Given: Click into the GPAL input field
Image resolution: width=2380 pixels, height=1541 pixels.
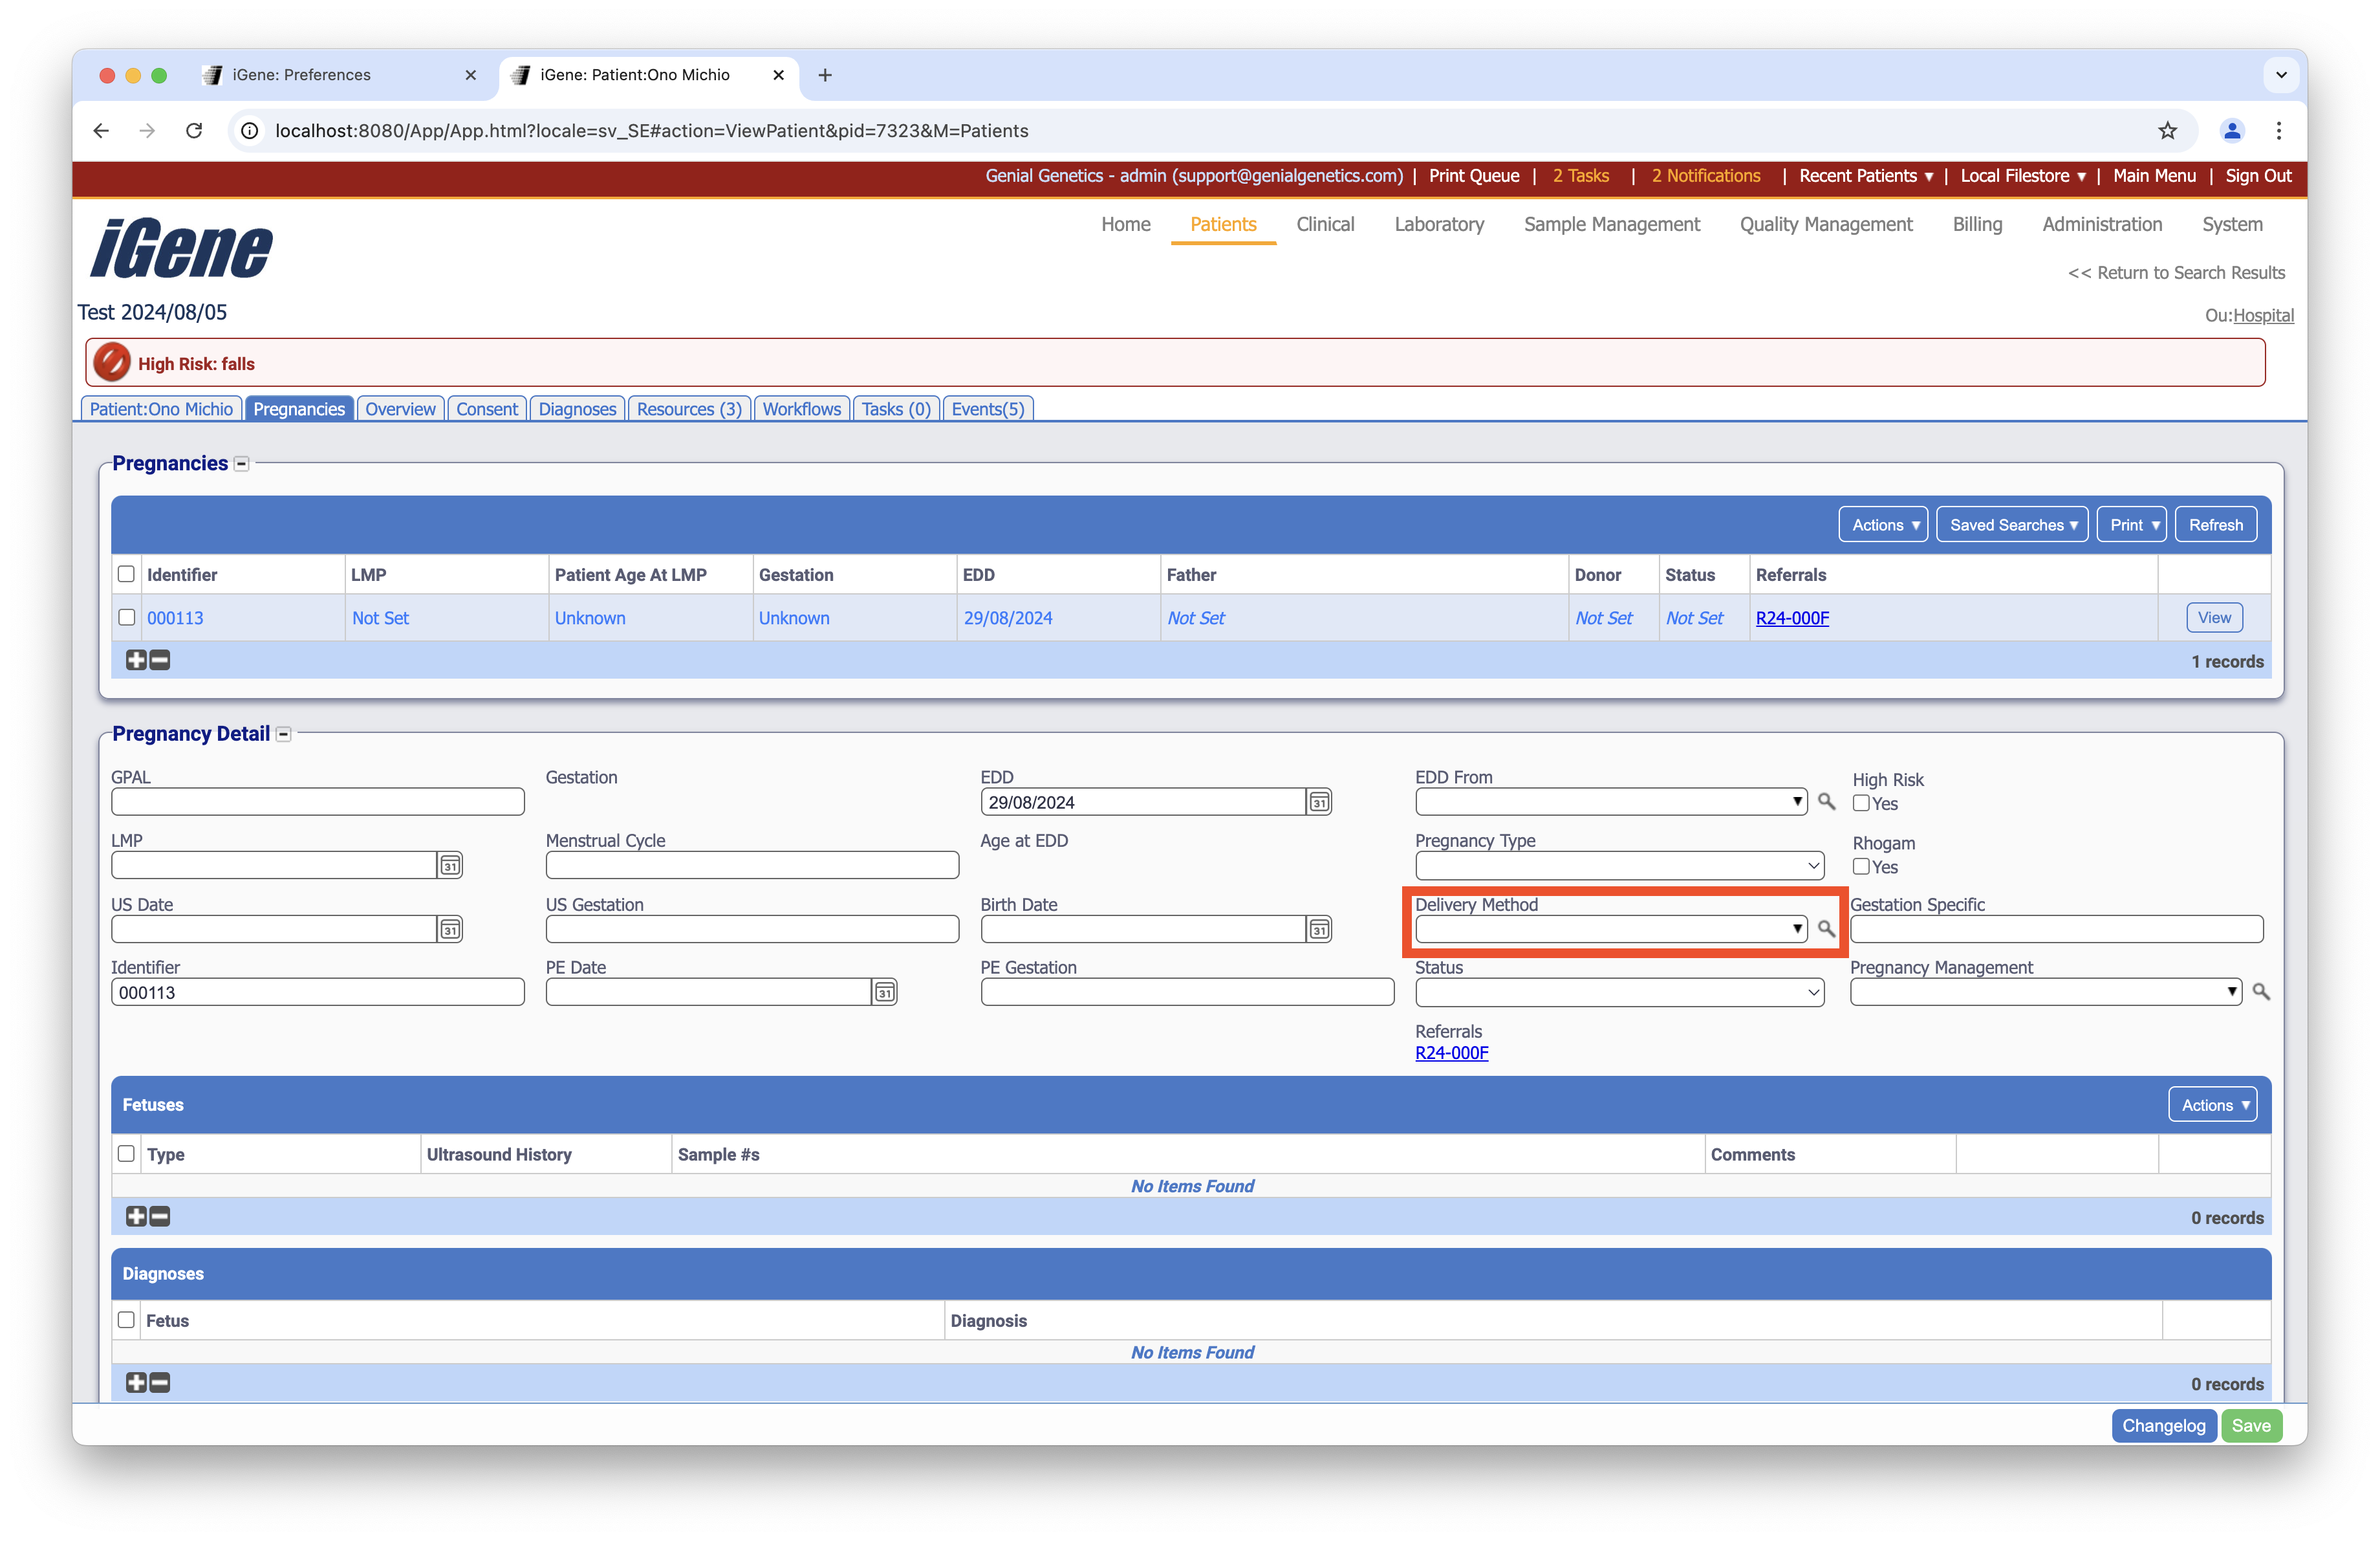Looking at the screenshot, I should pos(317,802).
